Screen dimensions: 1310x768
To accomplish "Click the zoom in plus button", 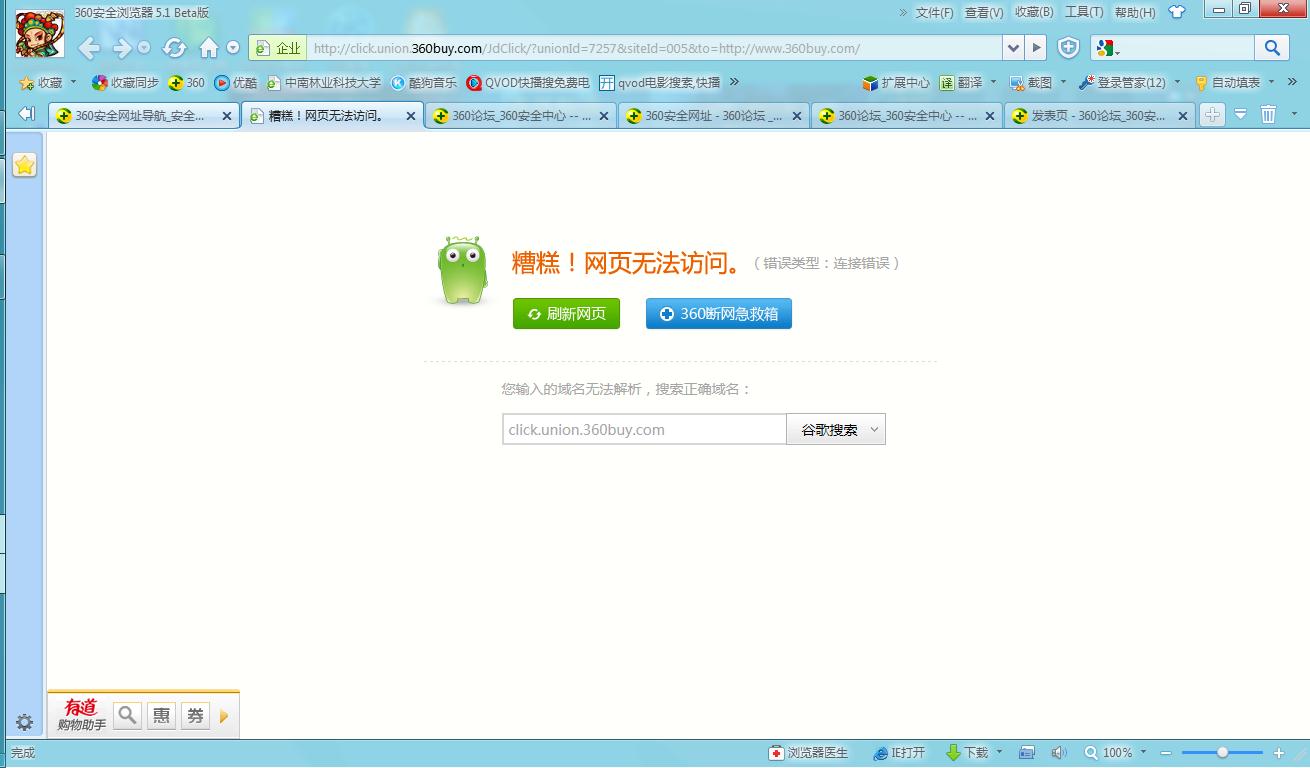I will coord(1279,753).
